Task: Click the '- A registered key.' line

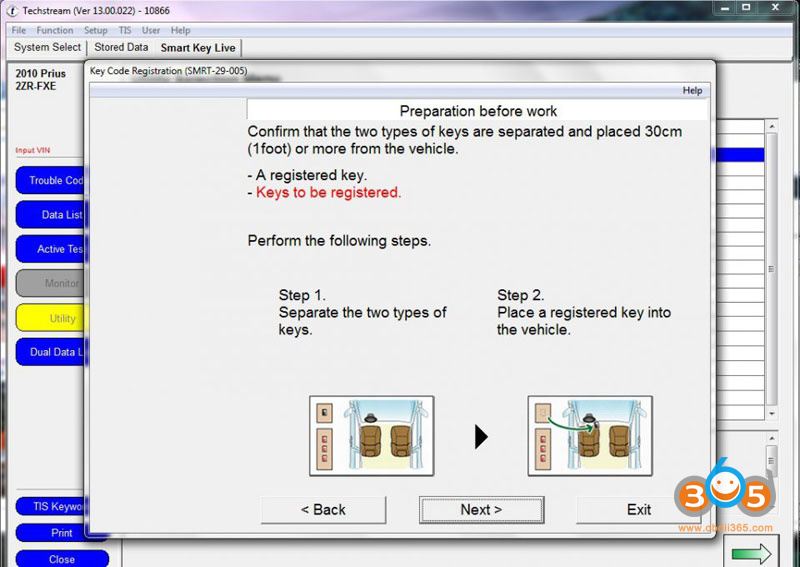Action: coord(307,175)
